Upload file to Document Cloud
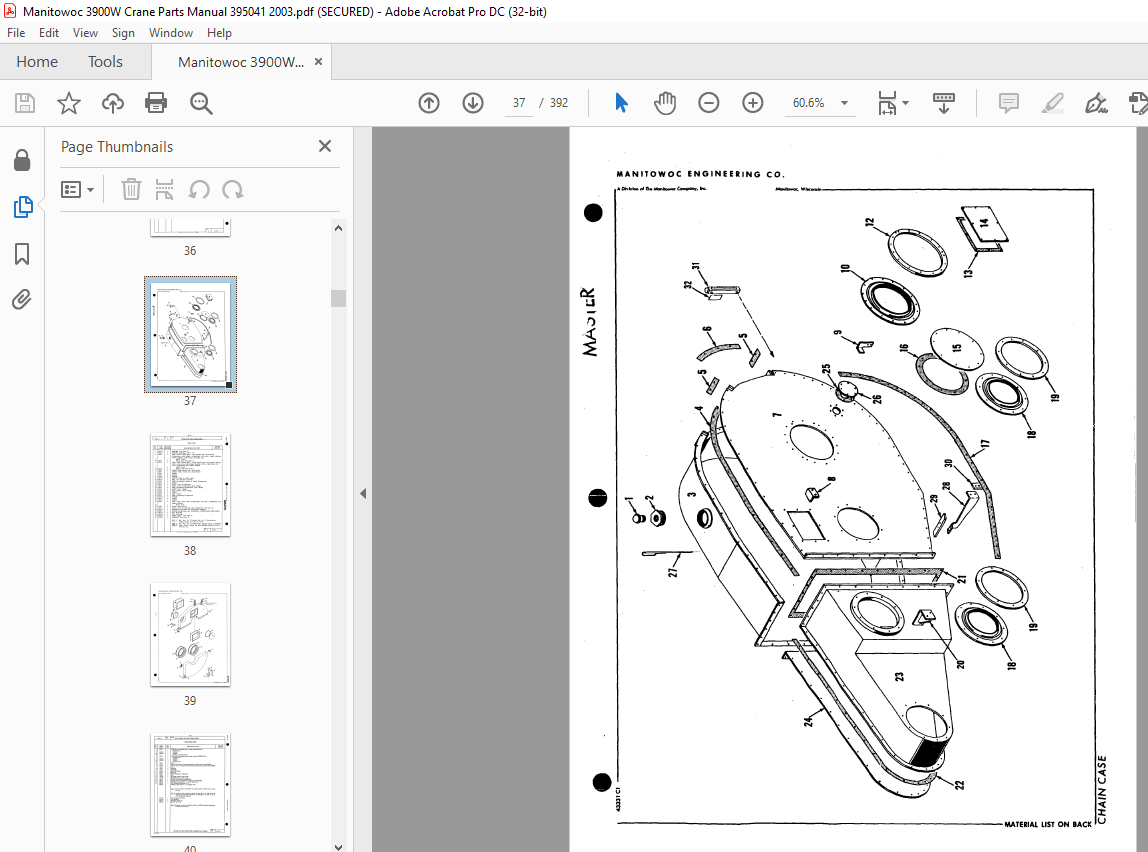The width and height of the screenshot is (1148, 852). 113,103
